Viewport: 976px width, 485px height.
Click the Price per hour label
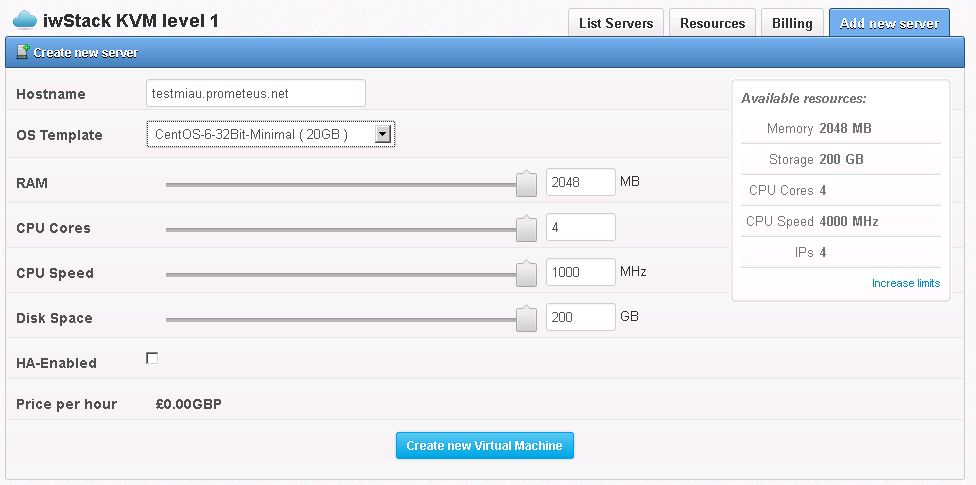coord(67,404)
